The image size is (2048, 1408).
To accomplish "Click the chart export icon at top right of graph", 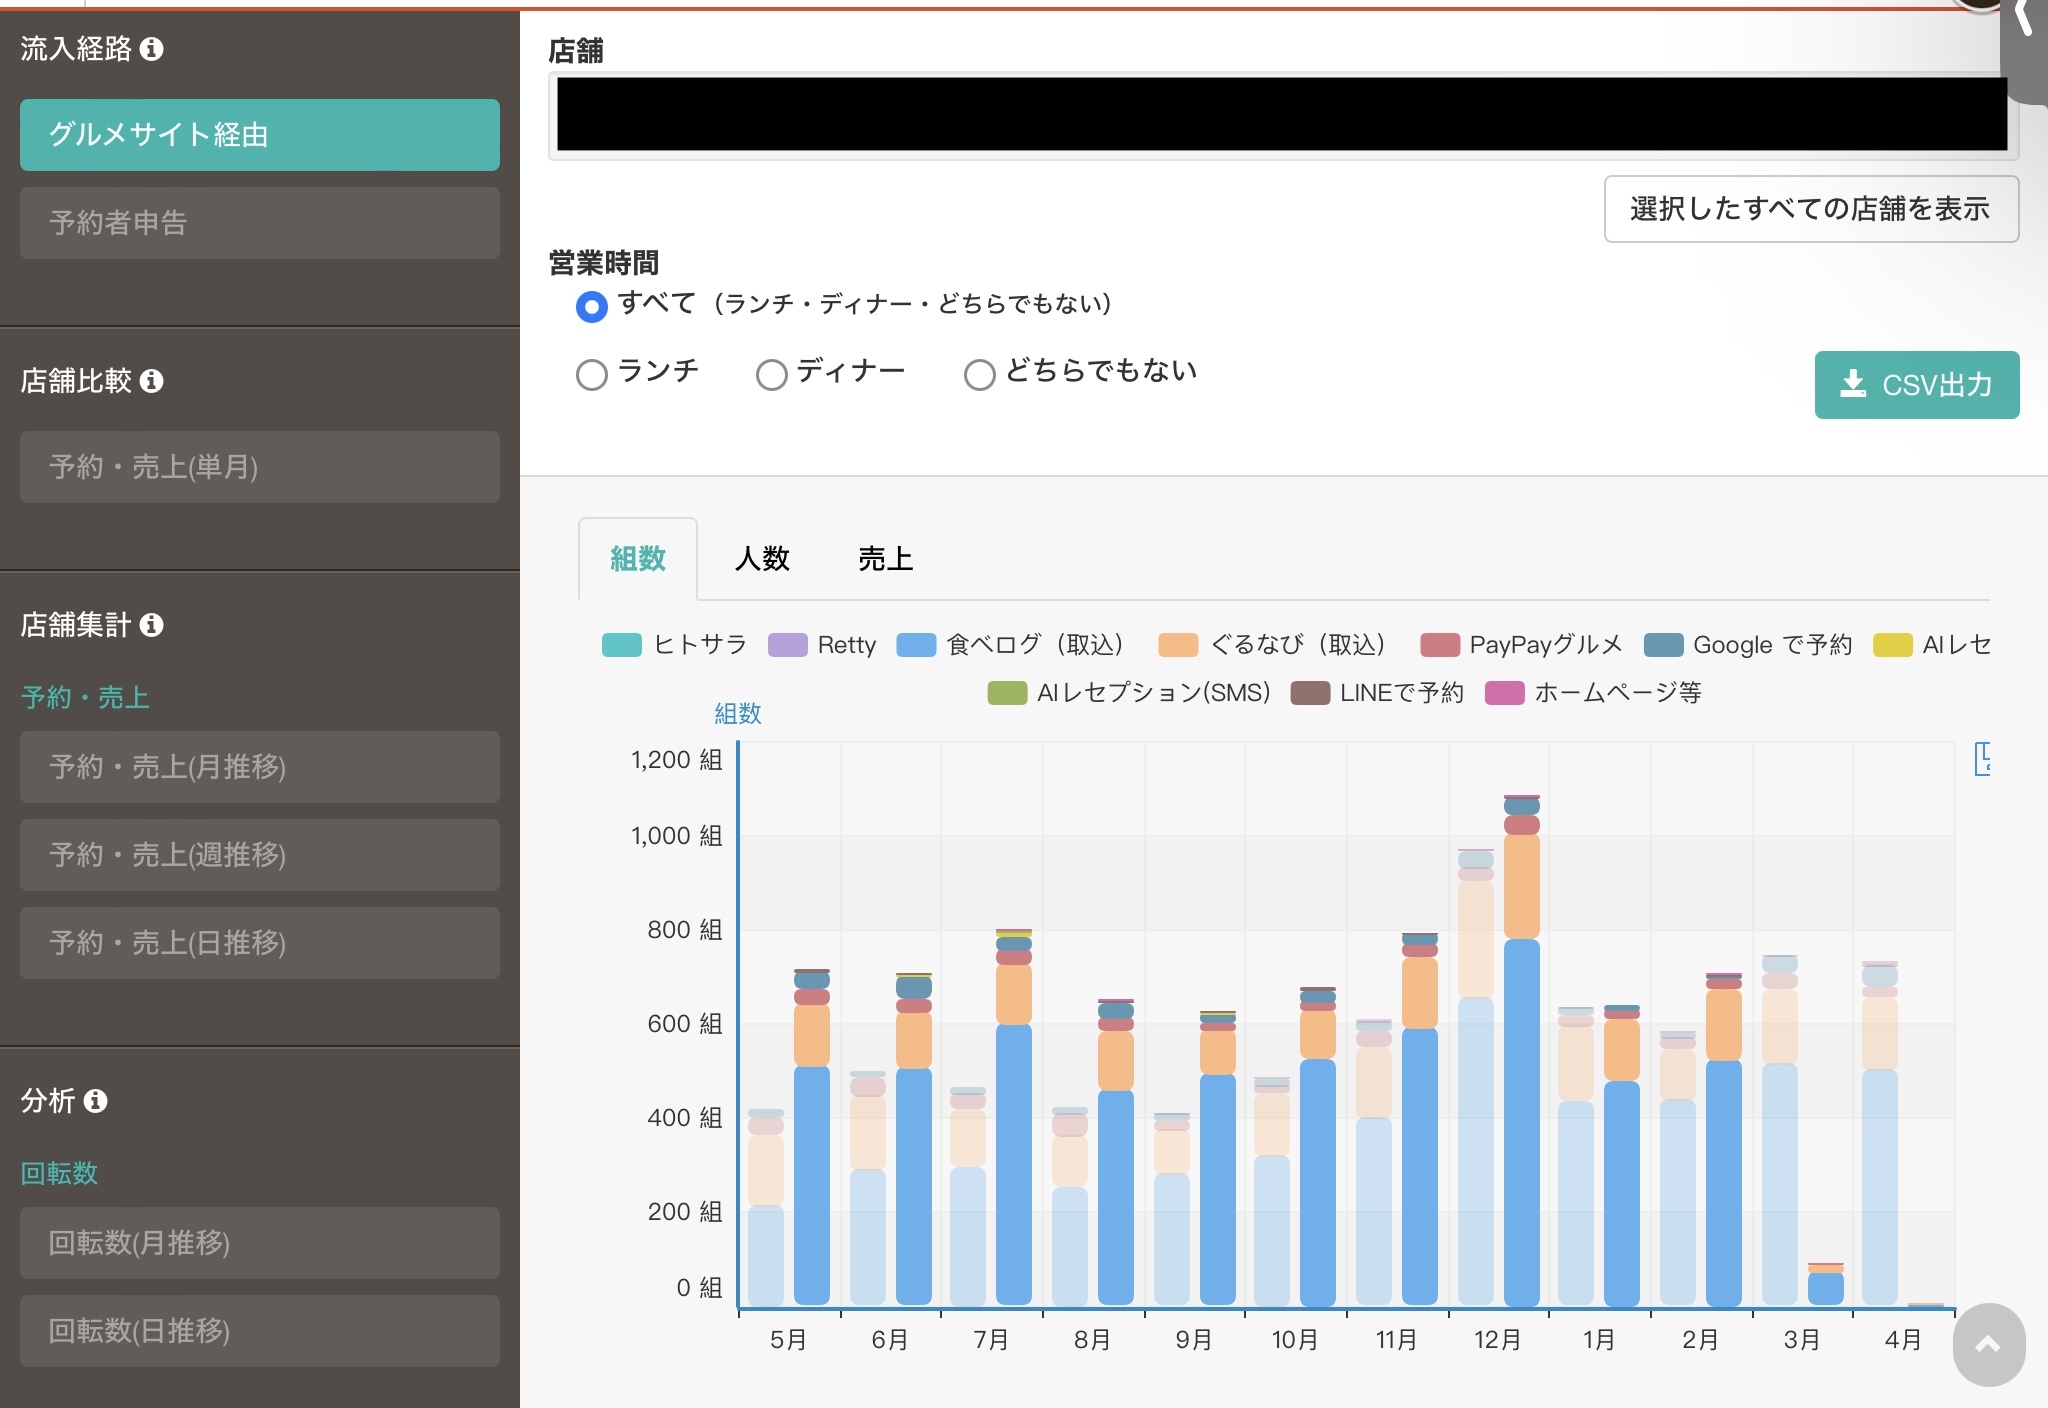I will (1982, 759).
